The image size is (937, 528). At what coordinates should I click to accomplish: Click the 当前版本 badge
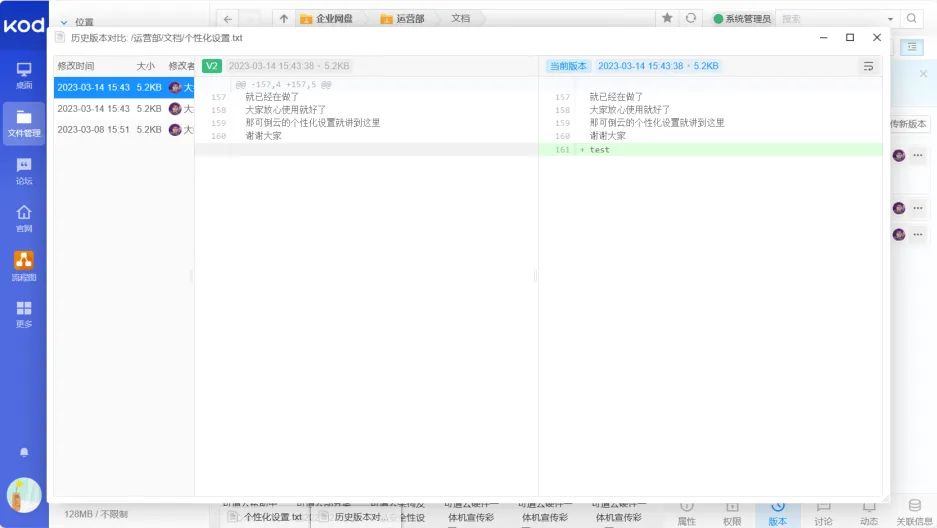coord(568,66)
